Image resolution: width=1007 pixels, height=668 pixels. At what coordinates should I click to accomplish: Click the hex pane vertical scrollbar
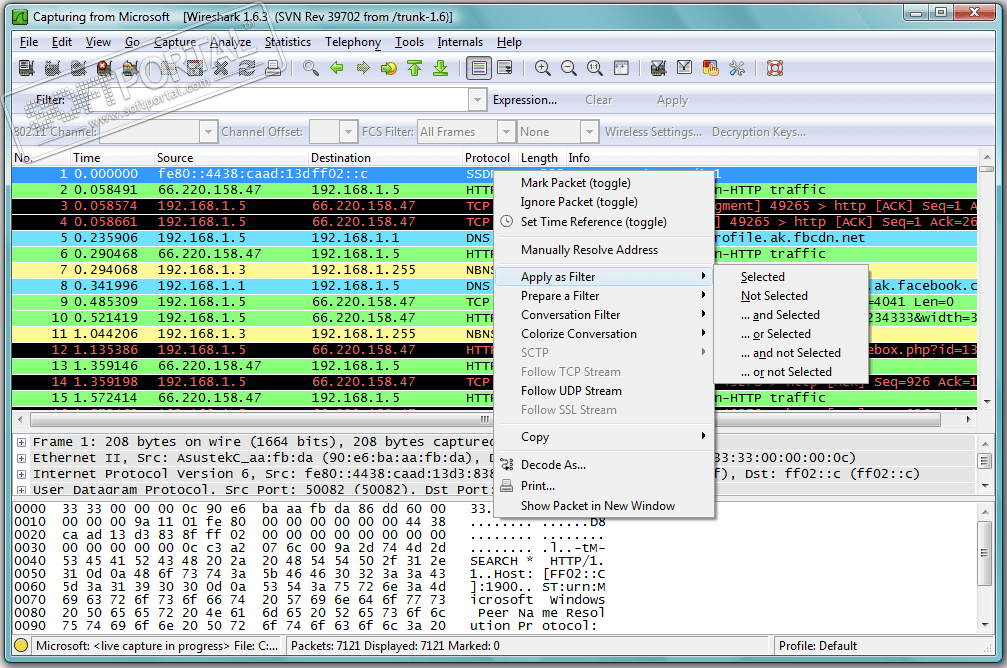pyautogui.click(x=985, y=554)
